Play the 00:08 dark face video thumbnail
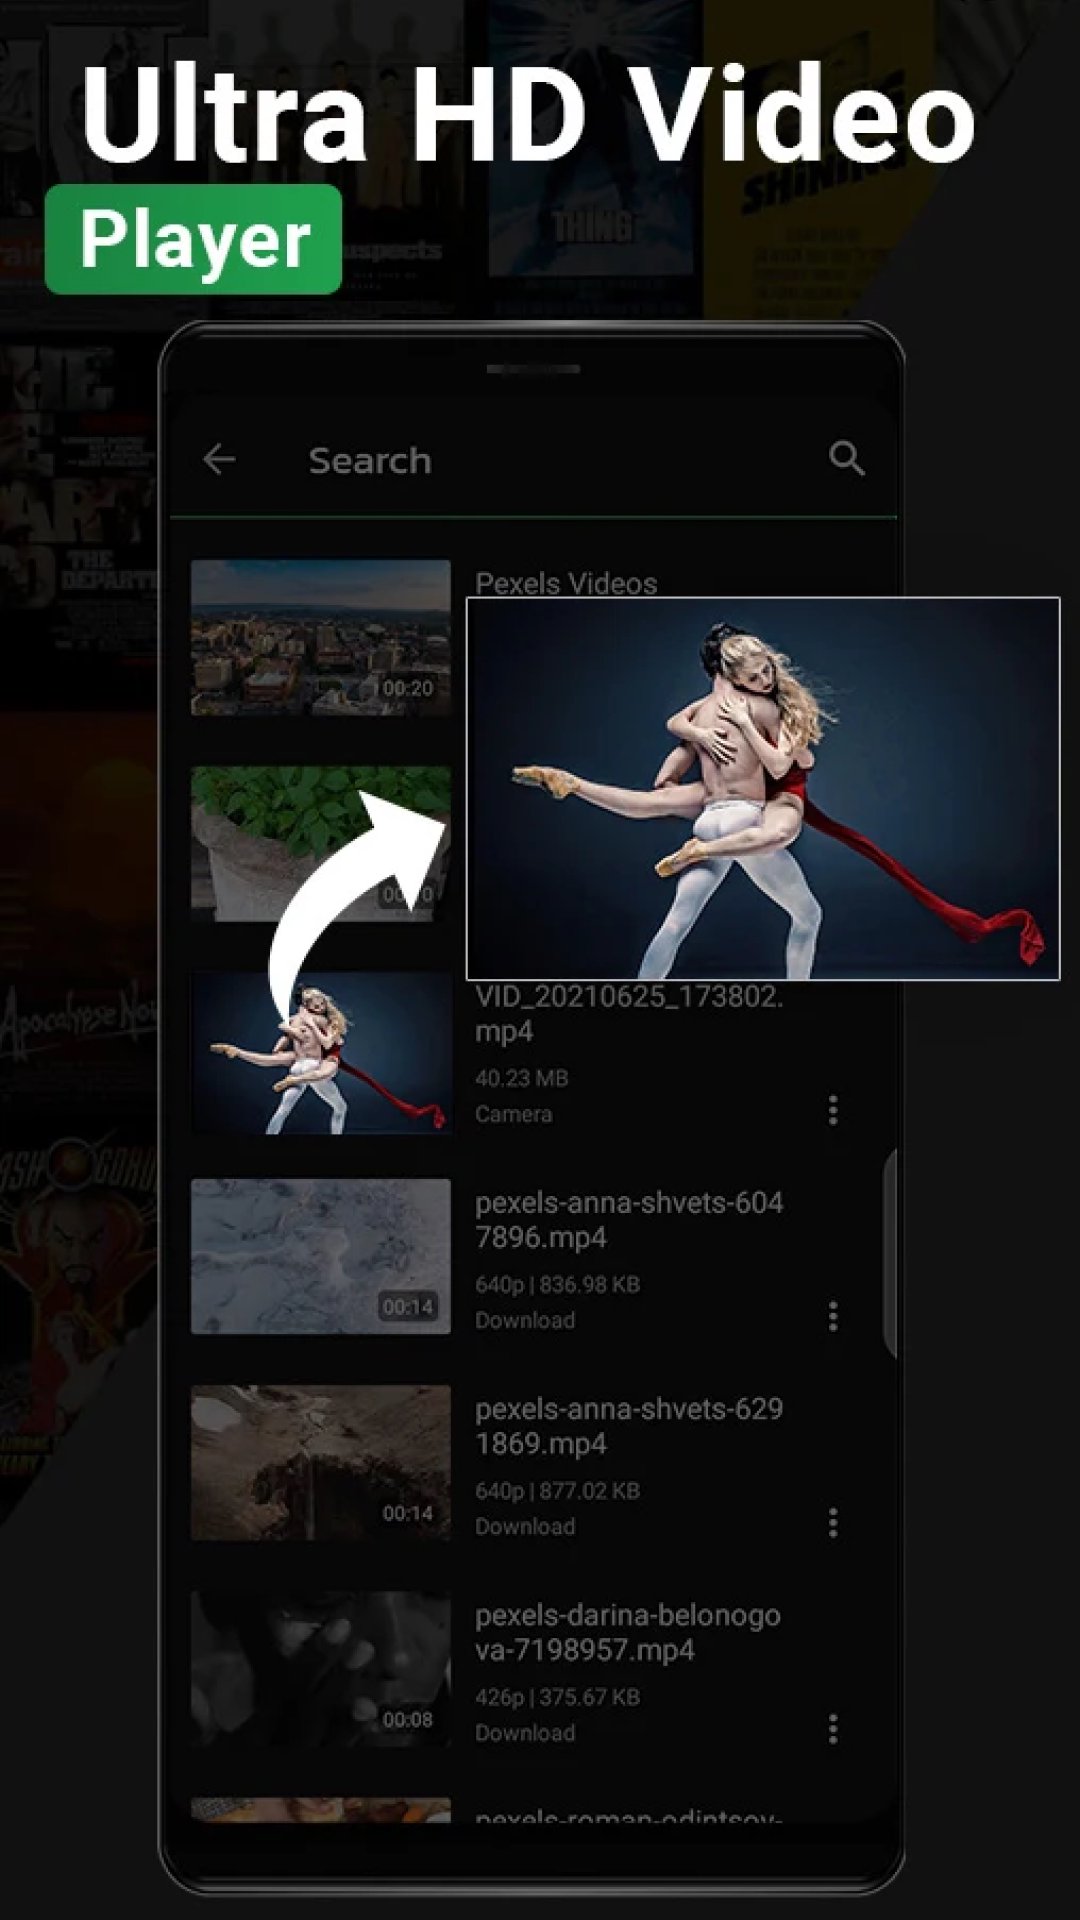 320,1668
